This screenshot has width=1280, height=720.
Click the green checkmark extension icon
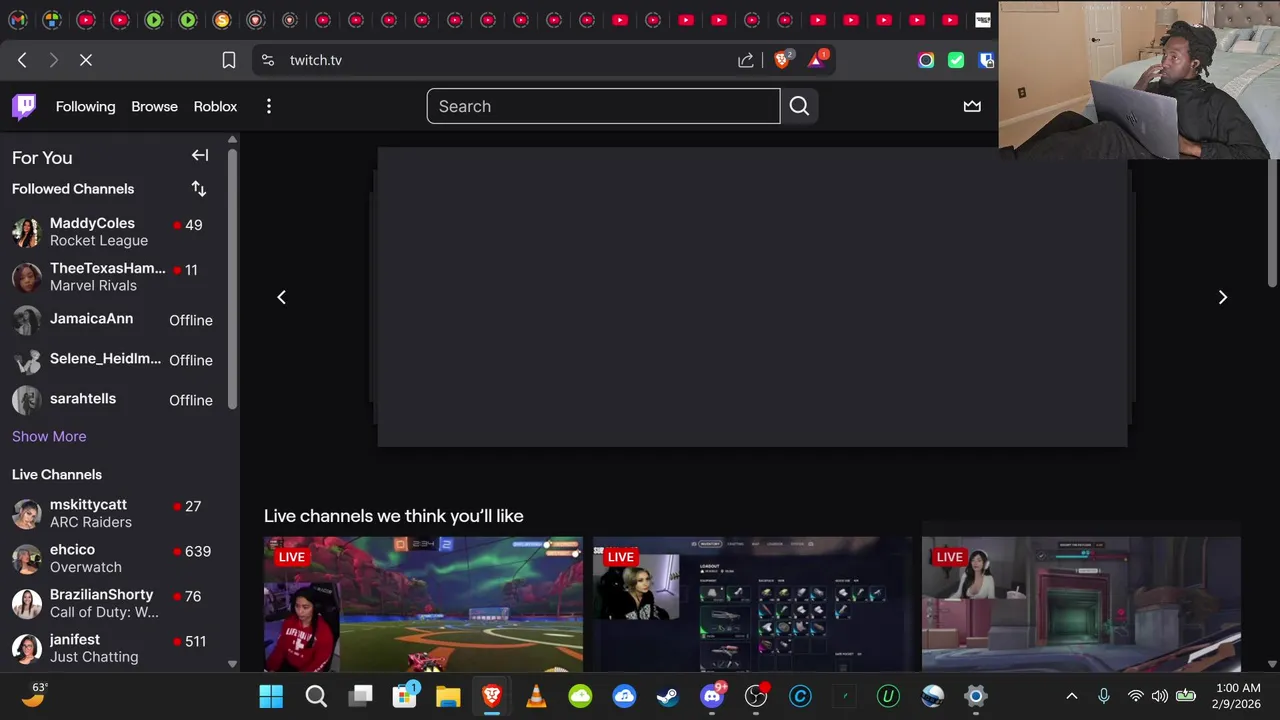(956, 60)
